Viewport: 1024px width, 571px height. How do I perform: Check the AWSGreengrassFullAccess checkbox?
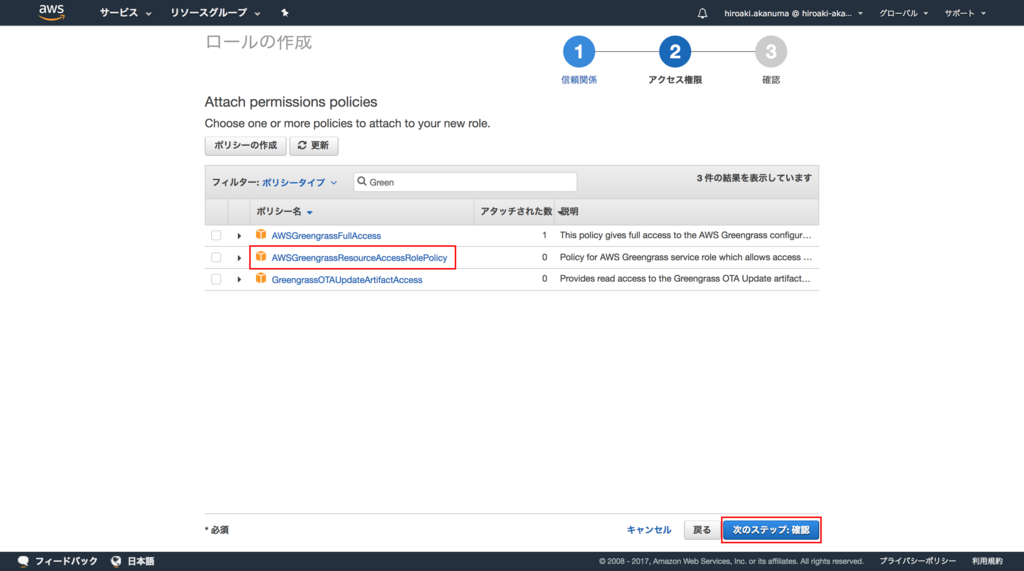216,235
